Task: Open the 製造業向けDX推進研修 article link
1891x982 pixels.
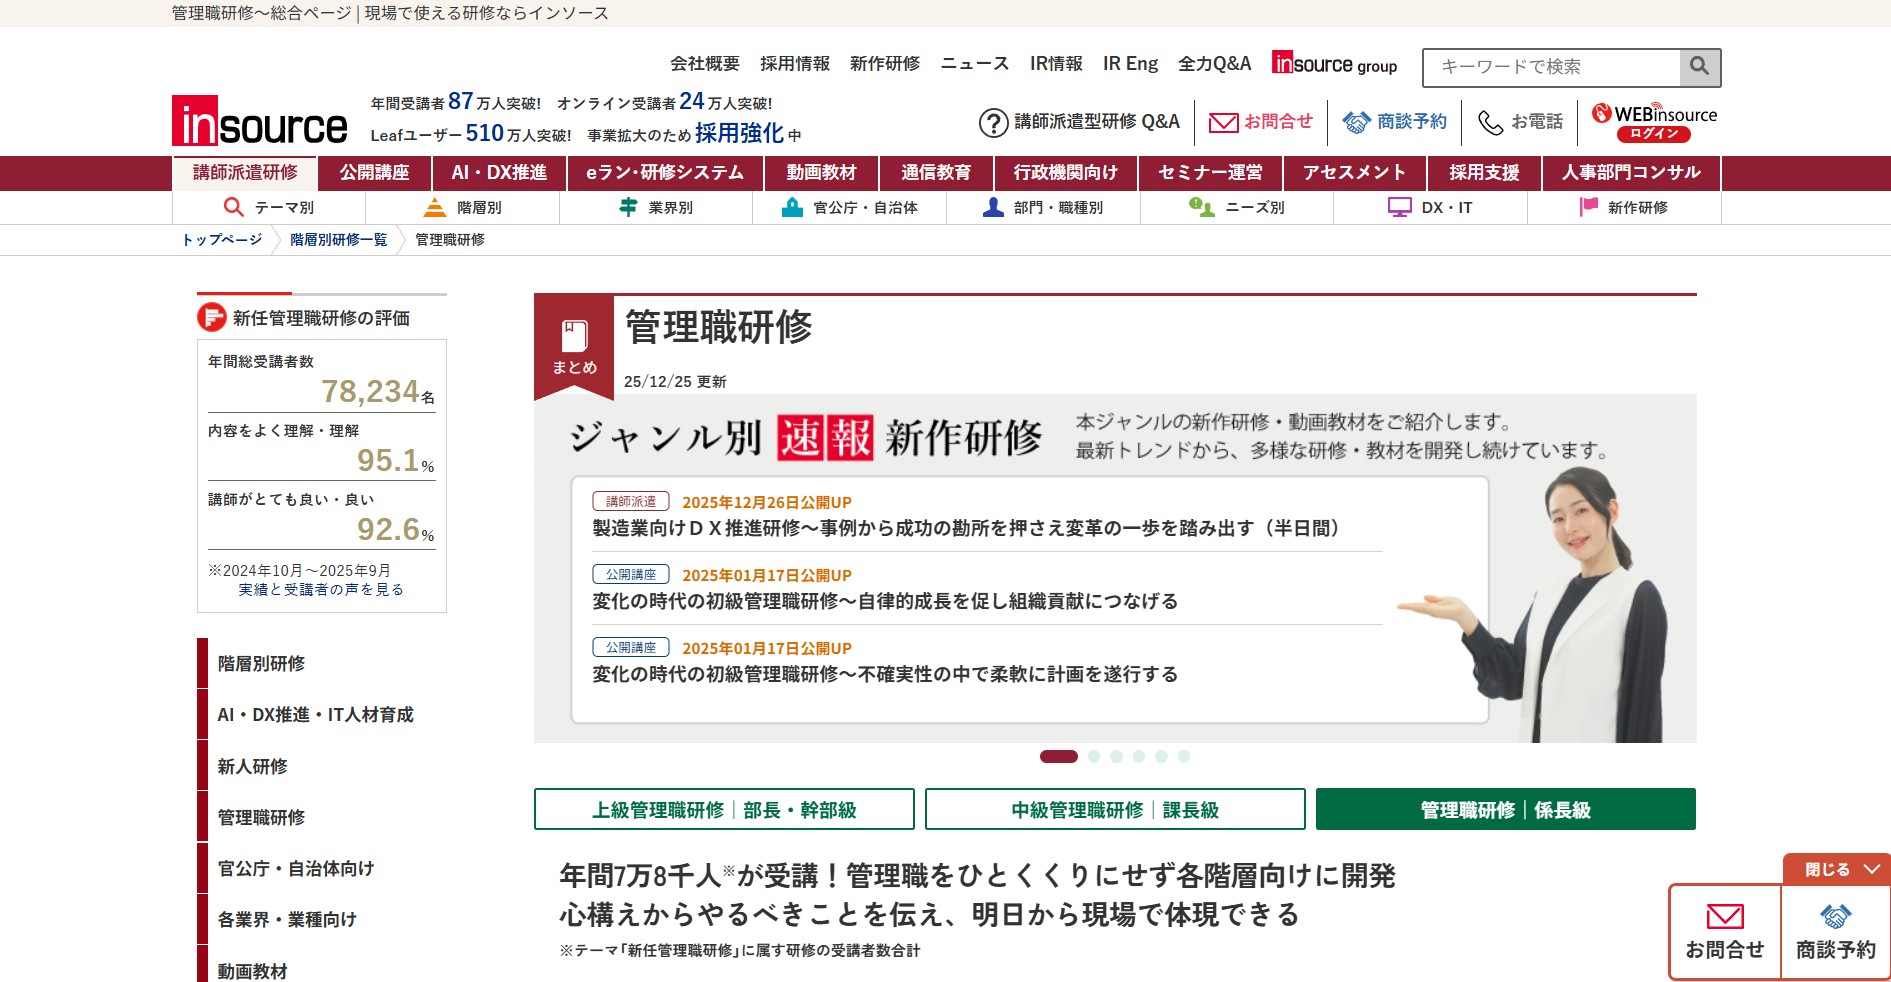Action: [967, 530]
